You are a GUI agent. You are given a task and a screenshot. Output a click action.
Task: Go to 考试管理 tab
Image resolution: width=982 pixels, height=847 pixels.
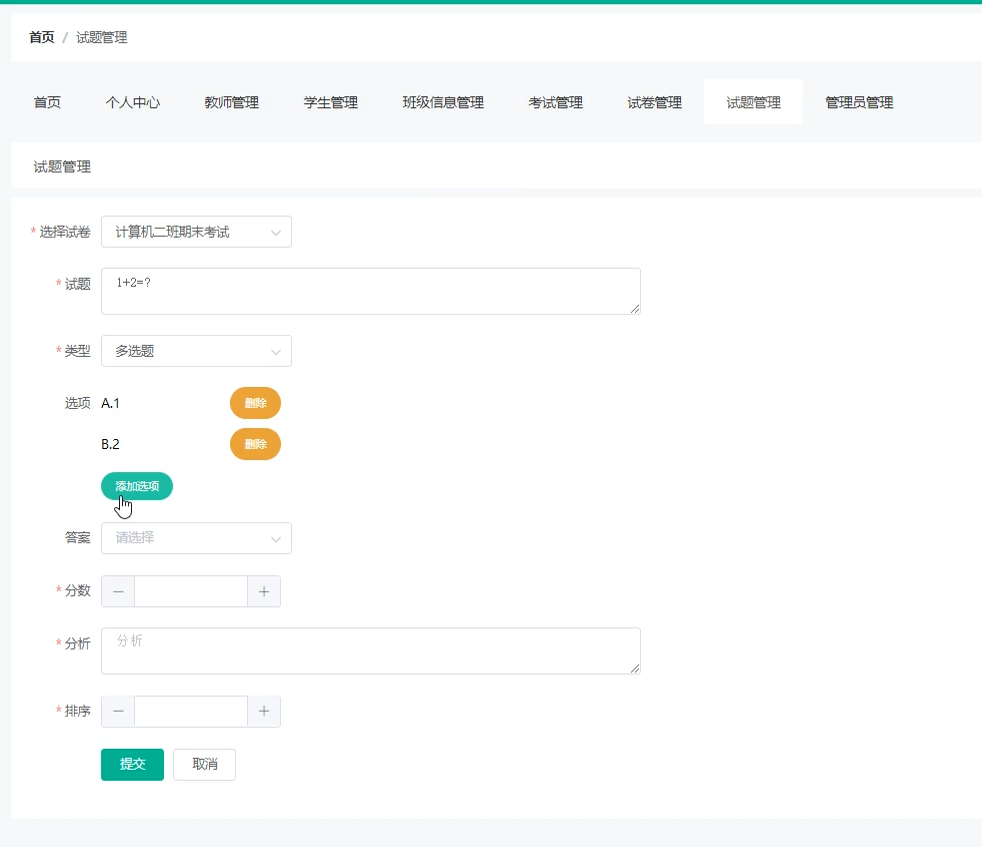(x=556, y=102)
